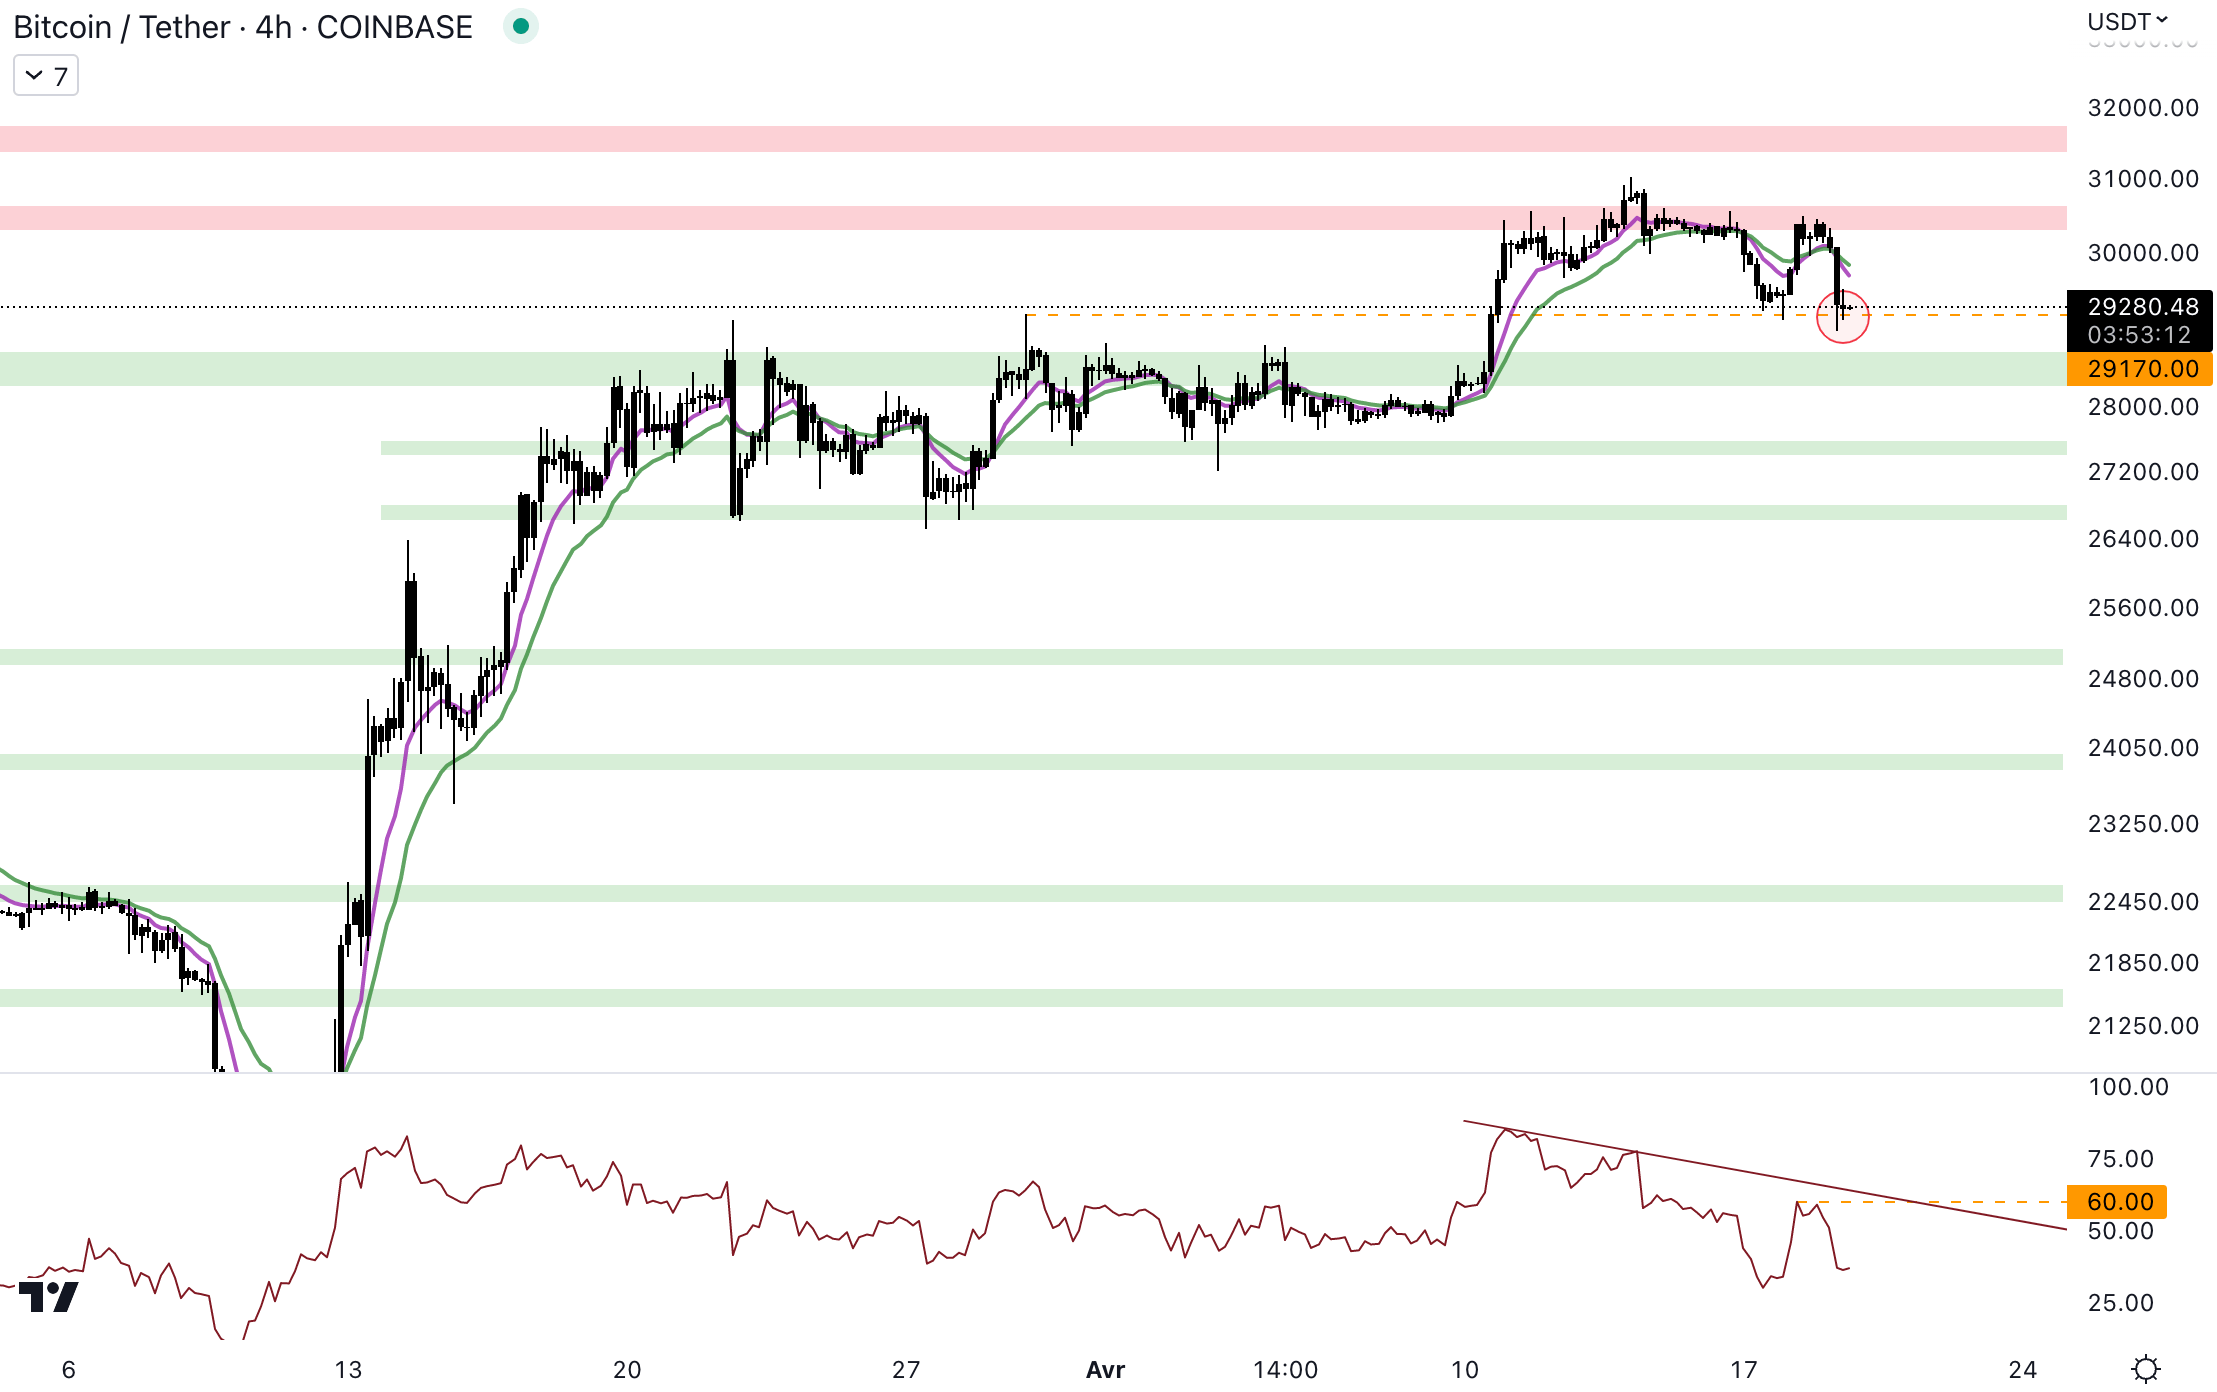
Task: Click the TradingView logo
Action: point(48,1296)
